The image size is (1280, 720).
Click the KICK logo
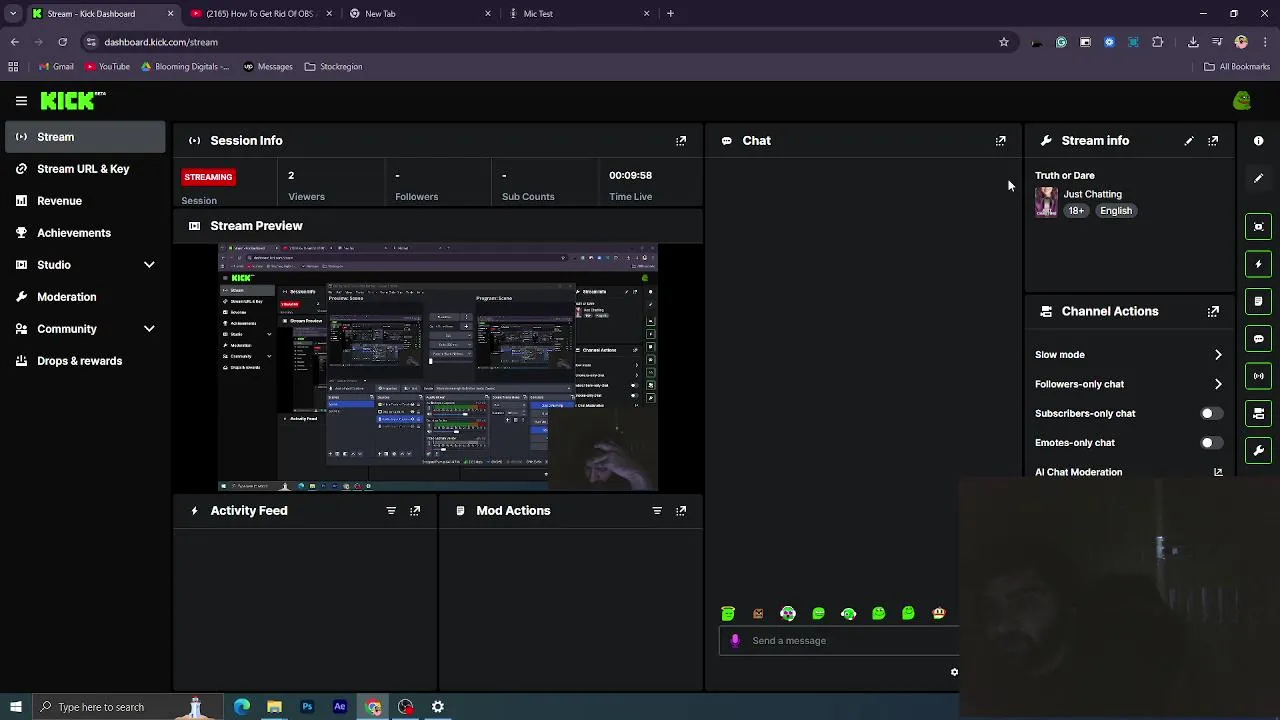(72, 100)
